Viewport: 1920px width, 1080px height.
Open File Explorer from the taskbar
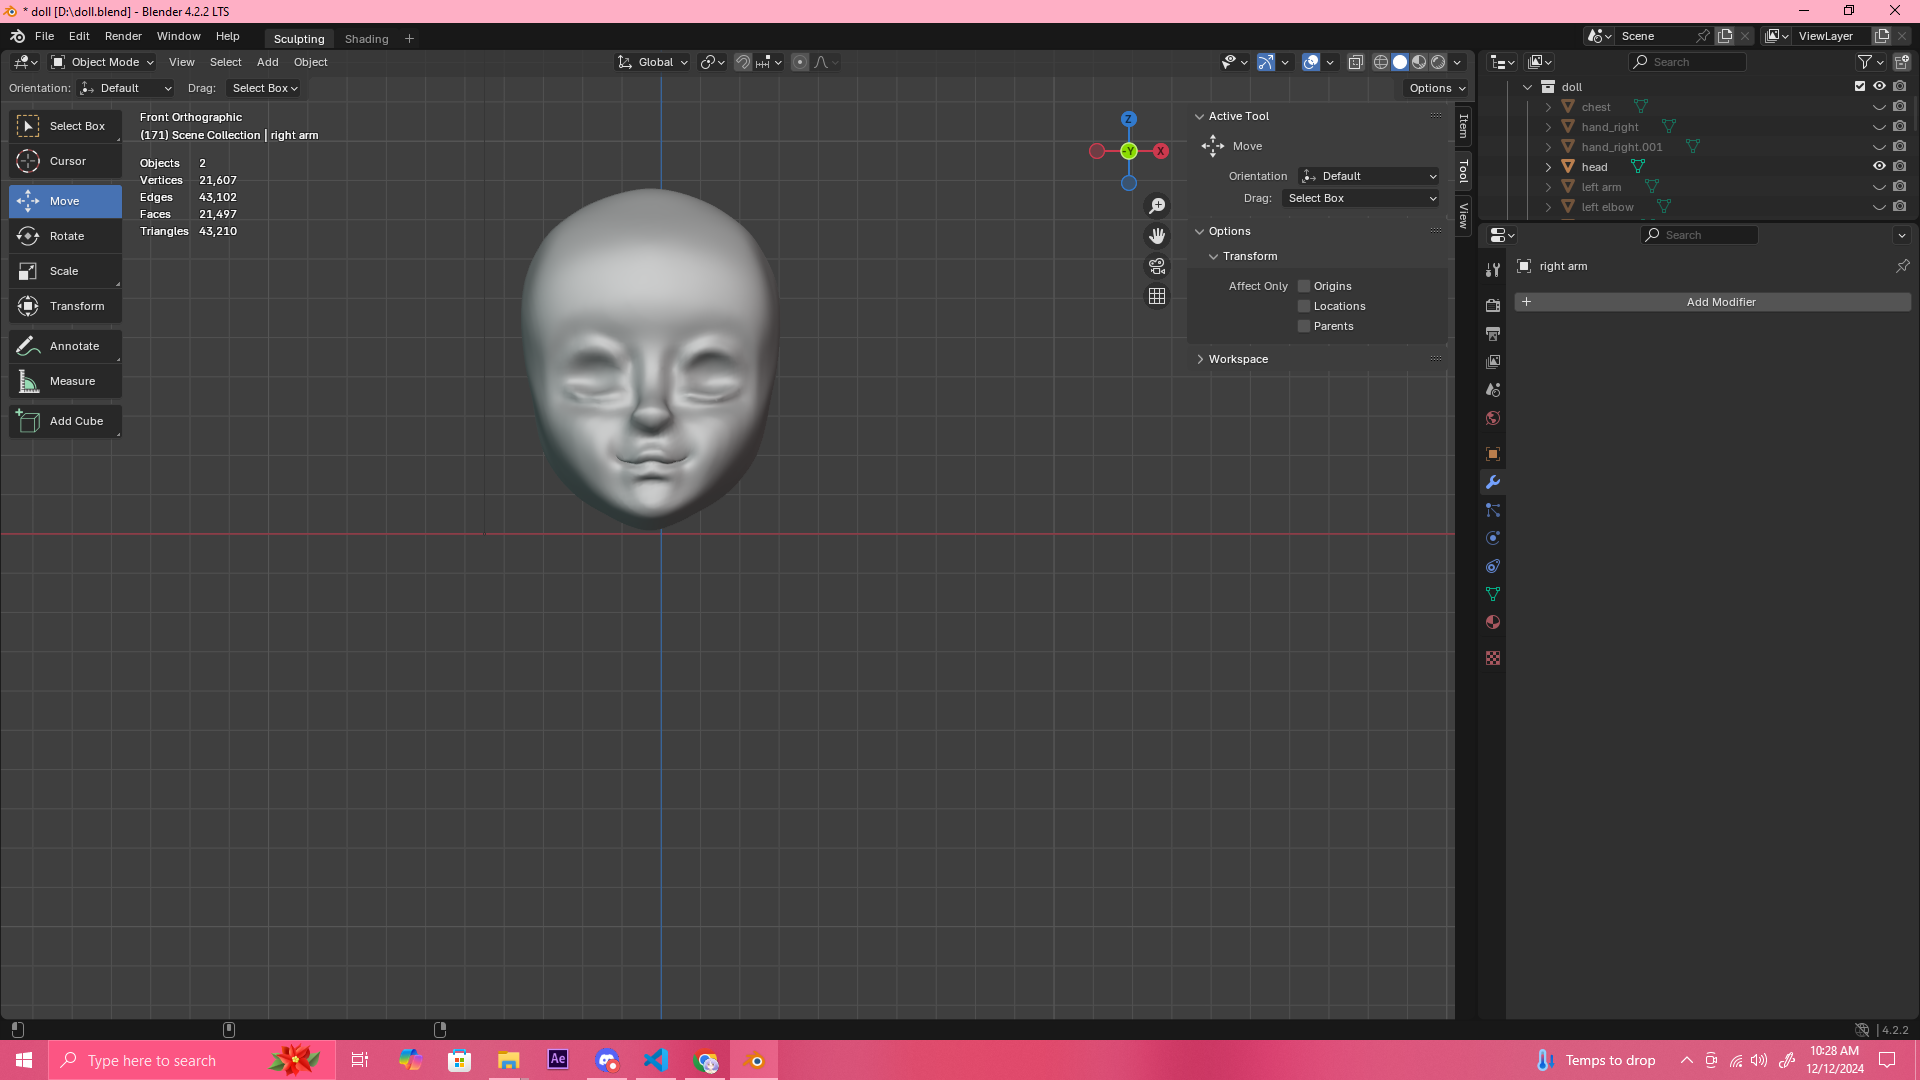508,1060
